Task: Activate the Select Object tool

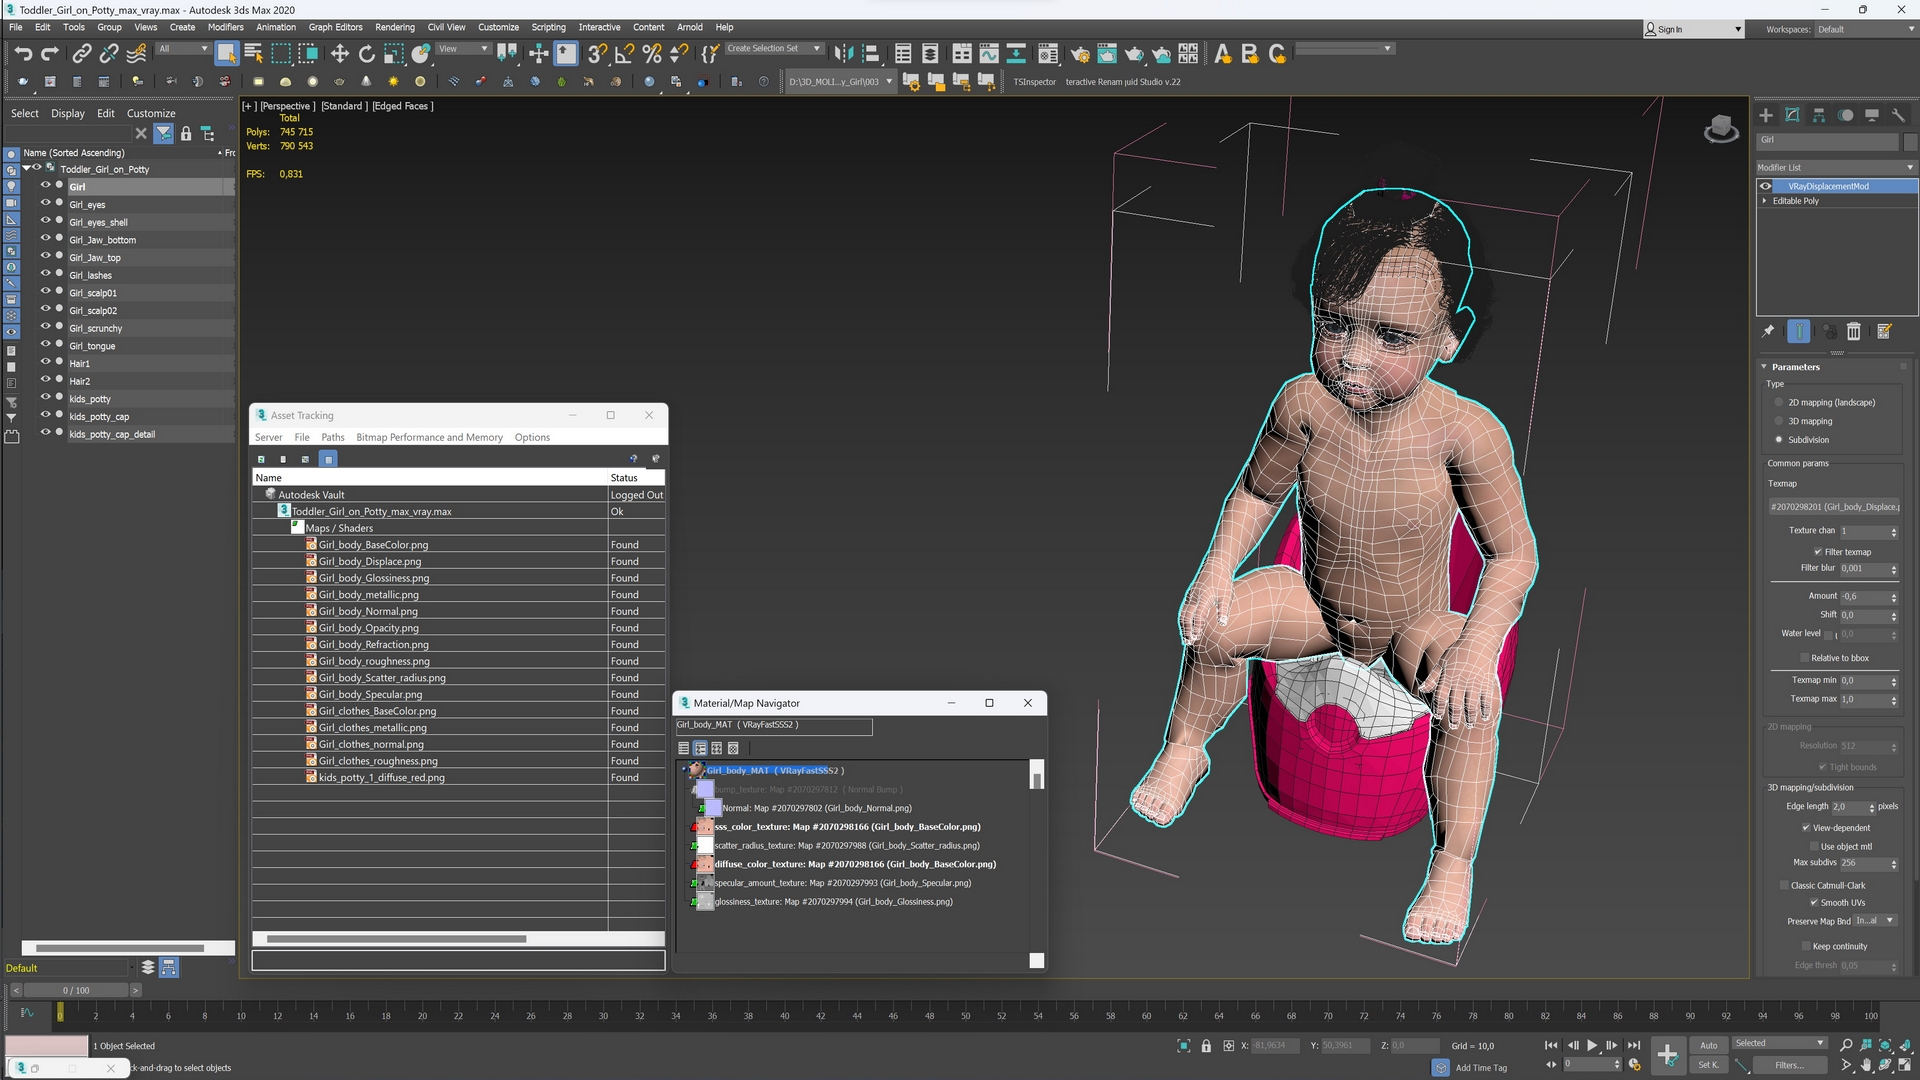Action: tap(226, 54)
